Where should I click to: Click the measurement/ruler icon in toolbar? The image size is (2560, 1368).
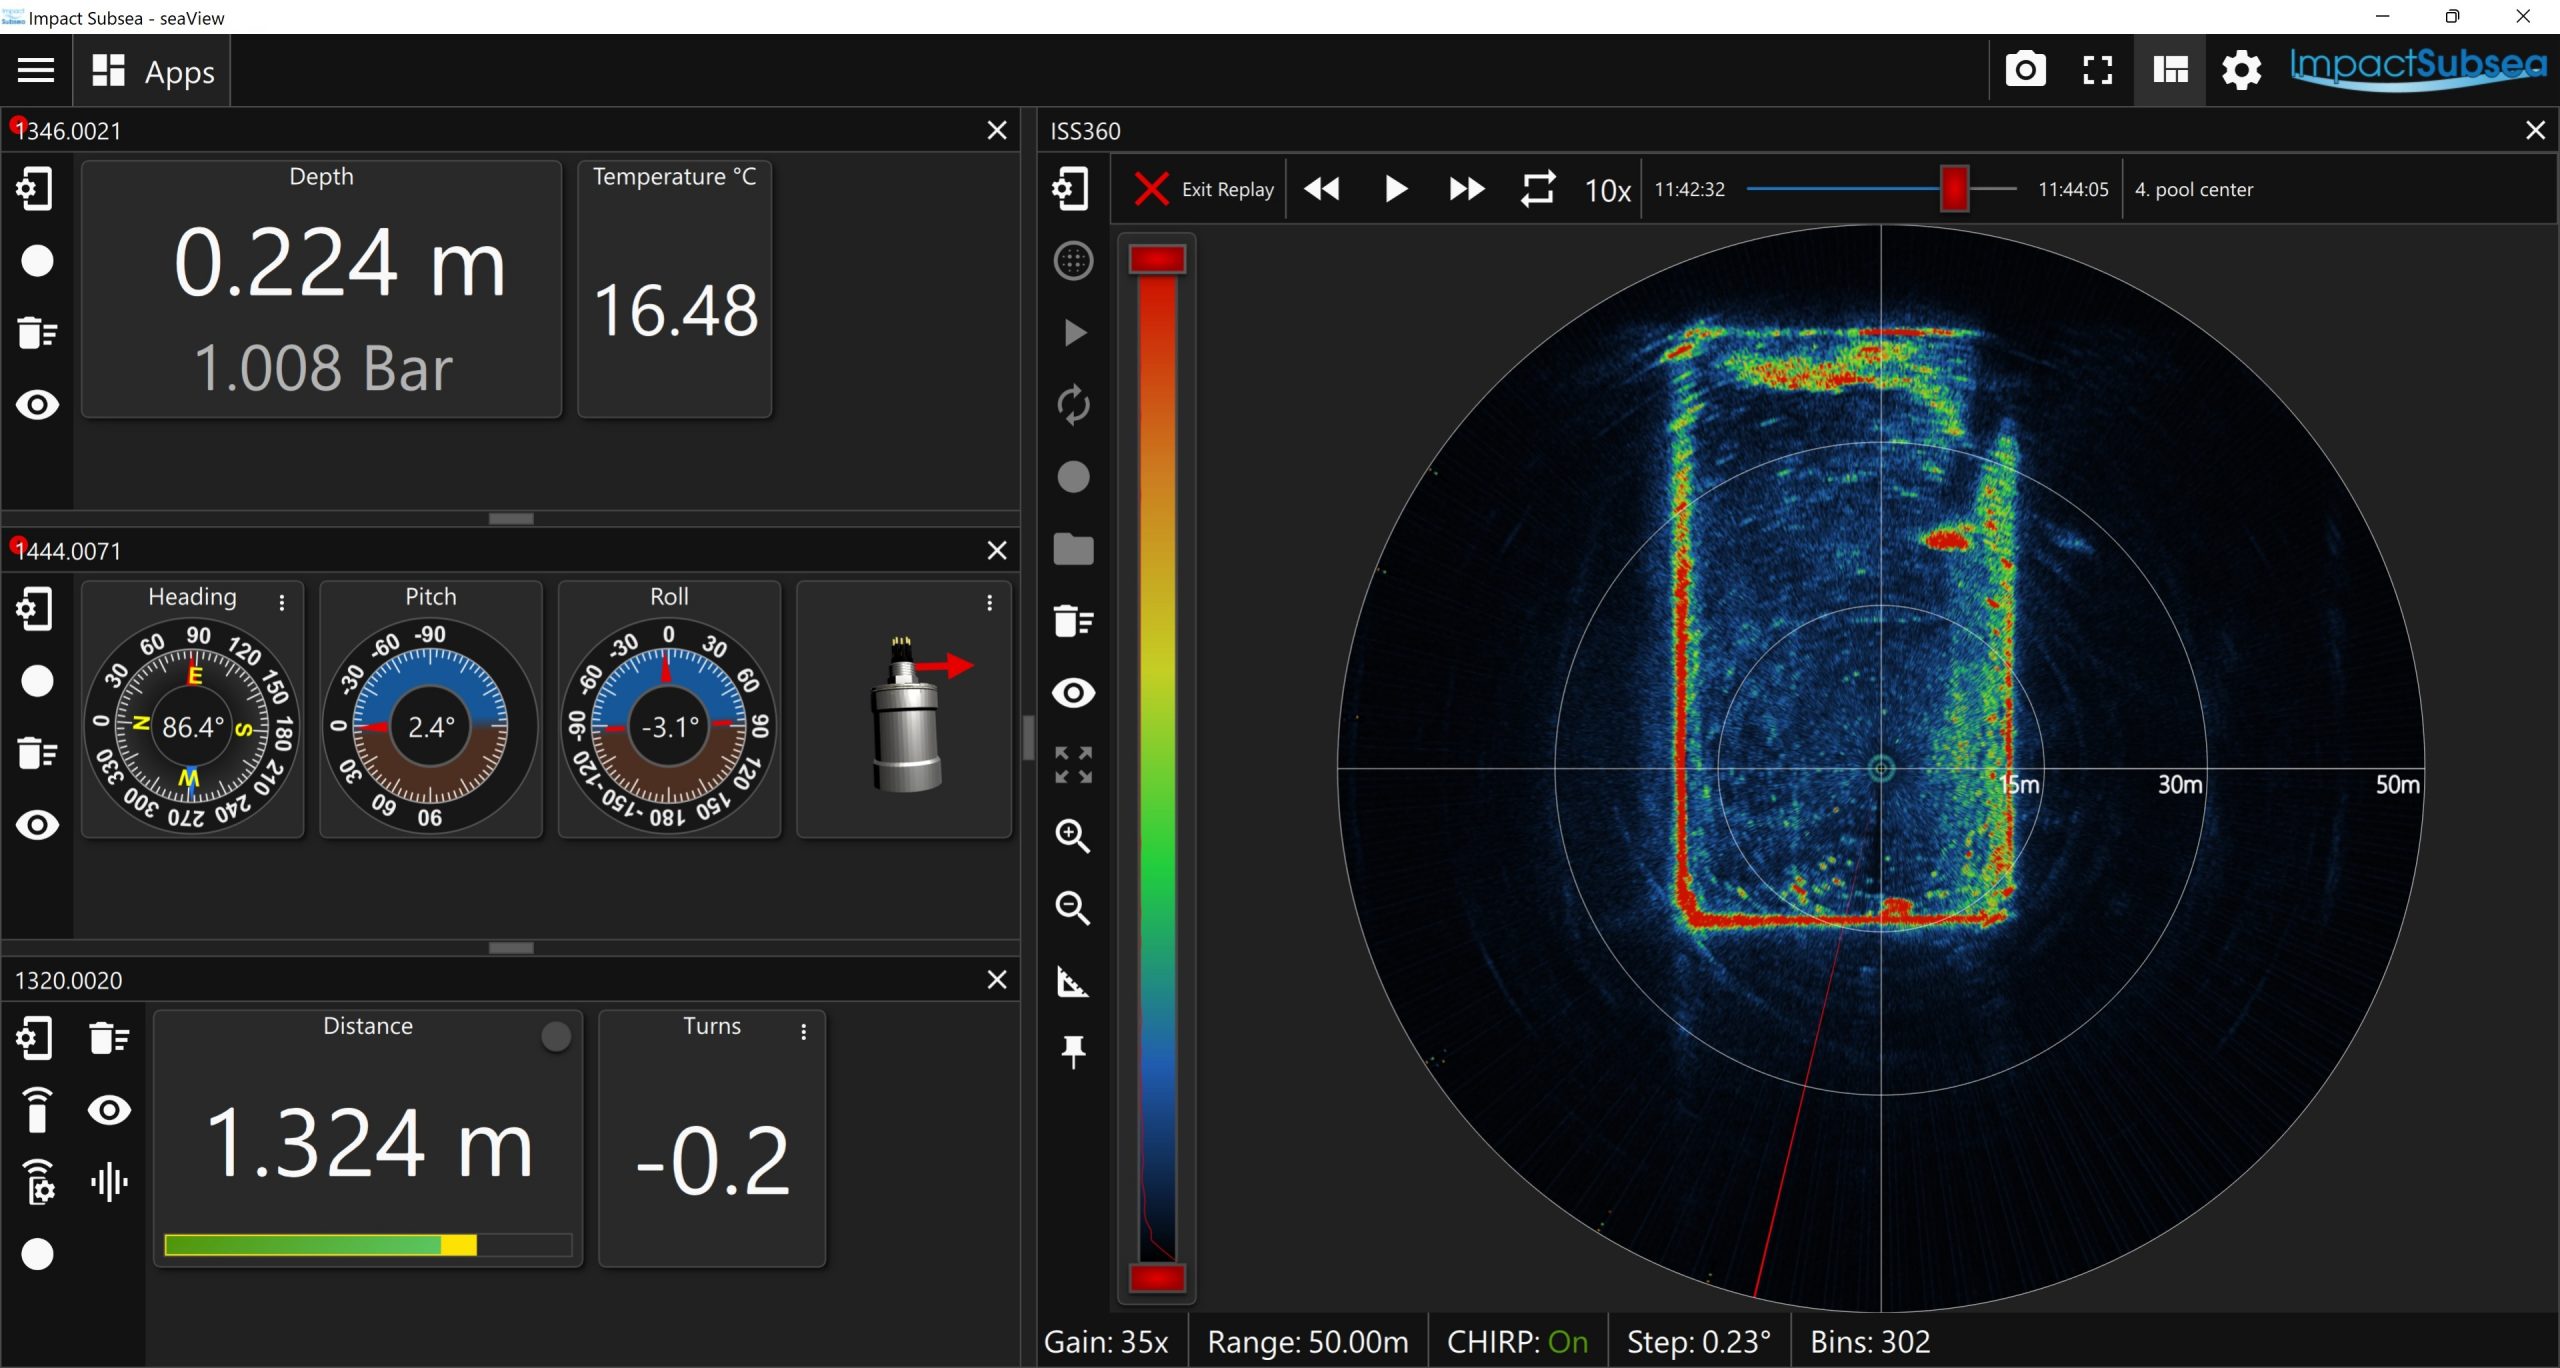[1075, 985]
